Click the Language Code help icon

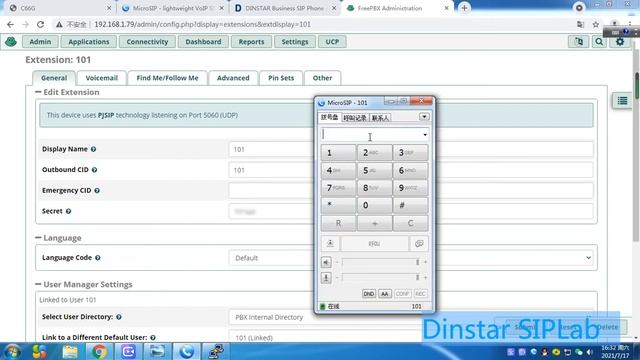point(98,258)
